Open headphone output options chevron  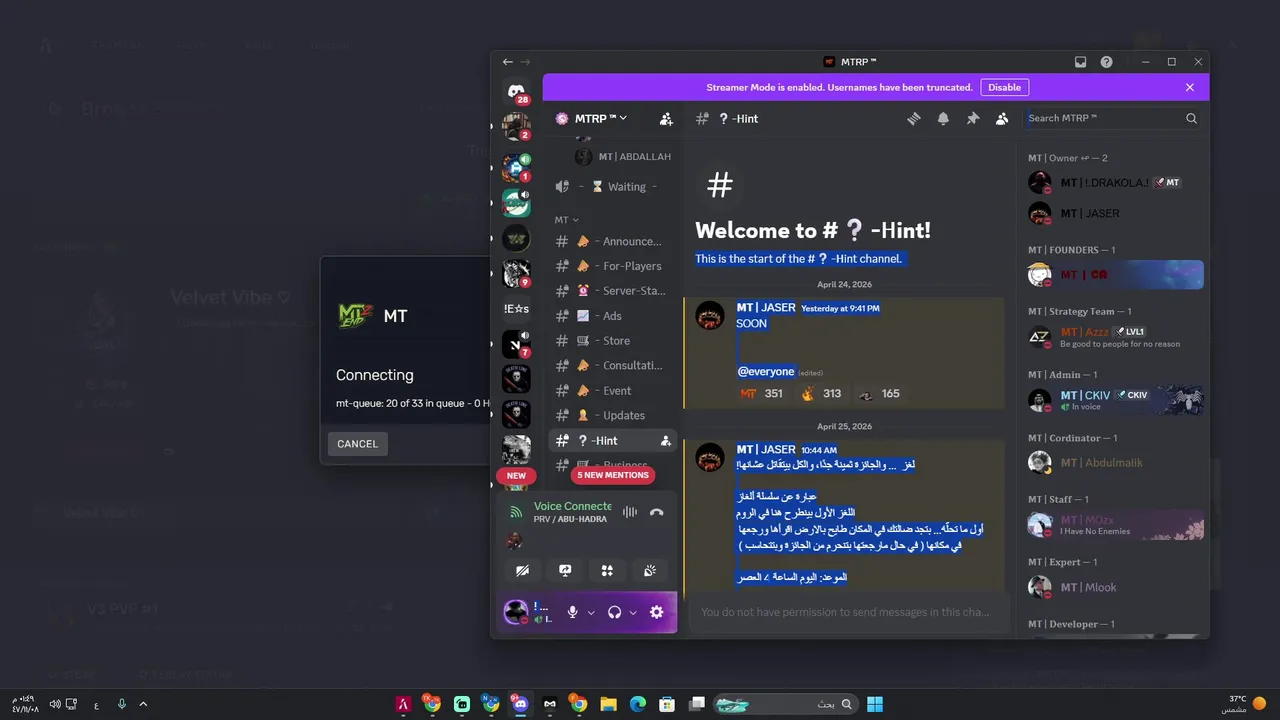coord(633,613)
